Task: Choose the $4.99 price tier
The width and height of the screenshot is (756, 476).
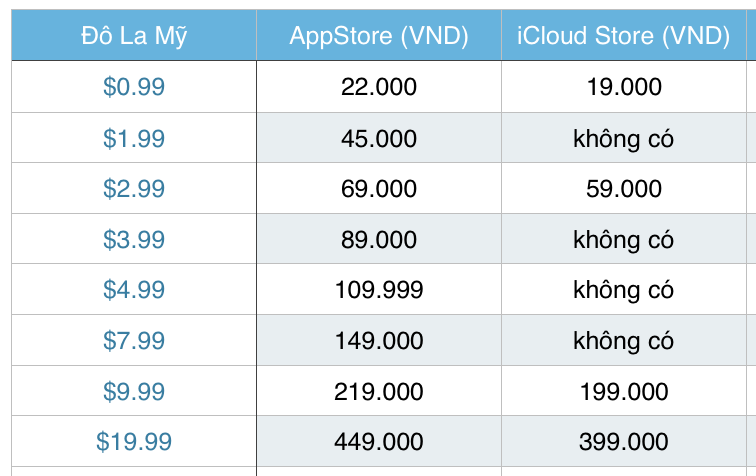Action: (x=134, y=290)
